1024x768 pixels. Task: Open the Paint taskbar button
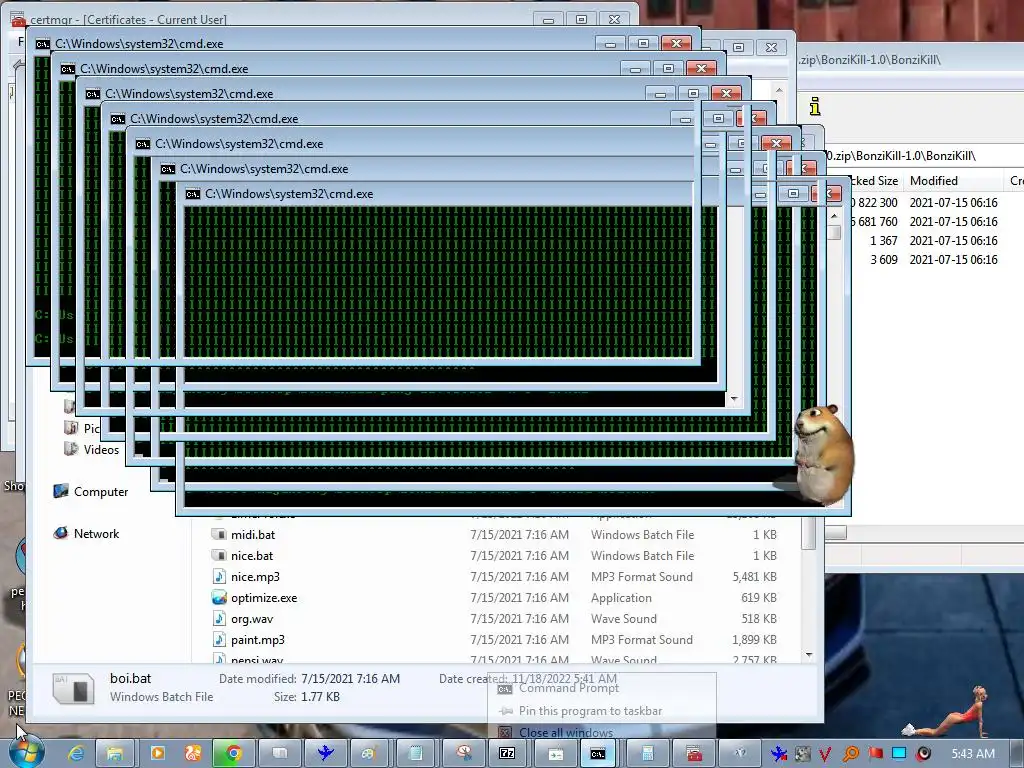369,753
